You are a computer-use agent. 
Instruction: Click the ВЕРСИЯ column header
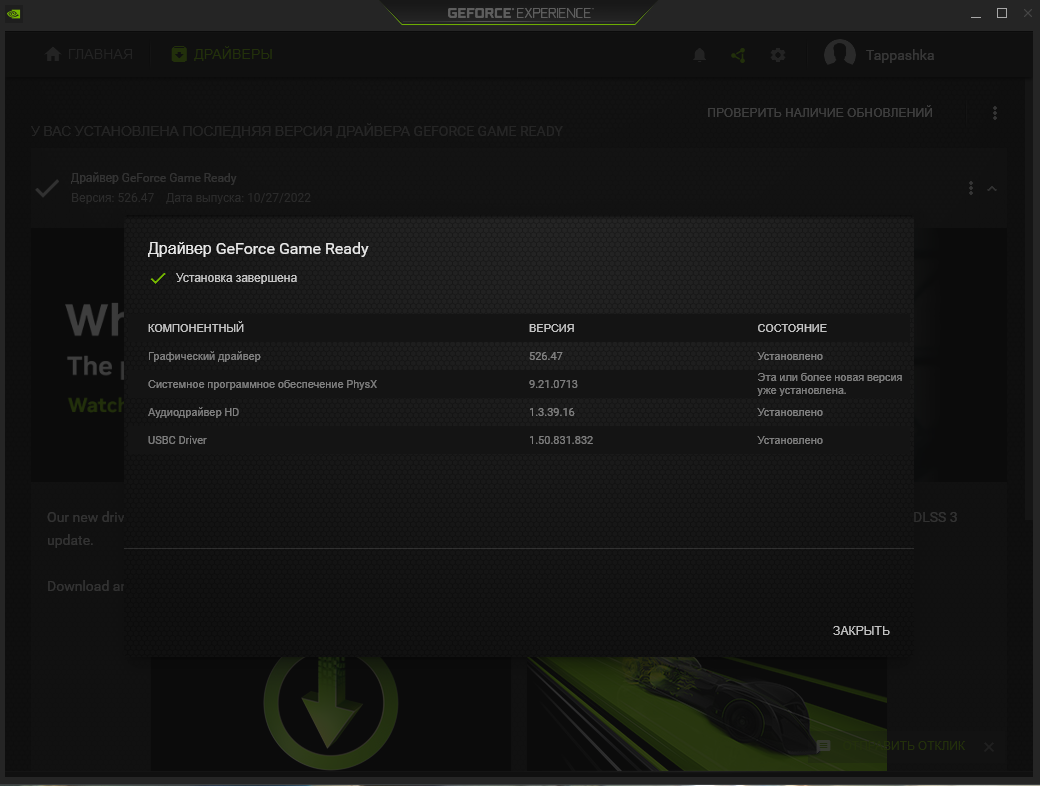point(551,328)
